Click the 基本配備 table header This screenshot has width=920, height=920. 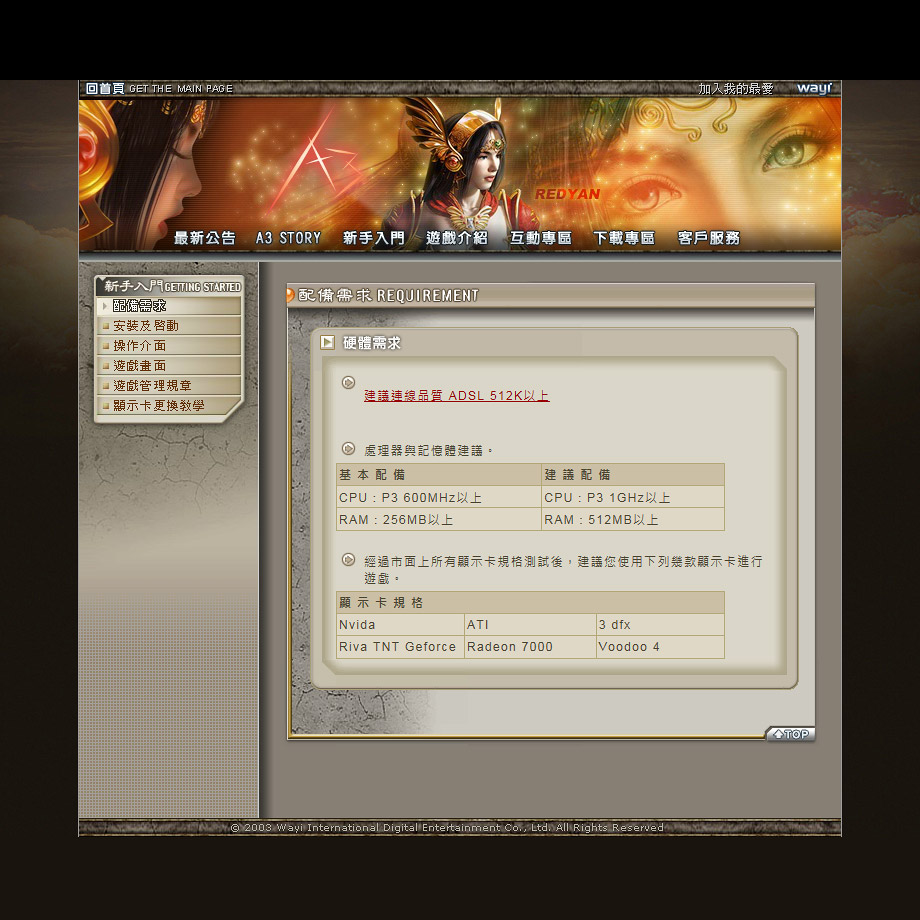pos(438,475)
